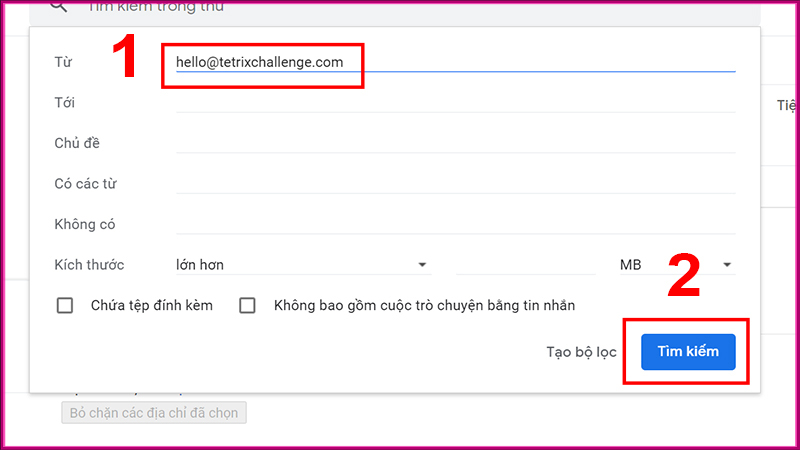Enable 'Chứa tệp đính kèm' checkbox
This screenshot has width=800, height=450.
65,306
